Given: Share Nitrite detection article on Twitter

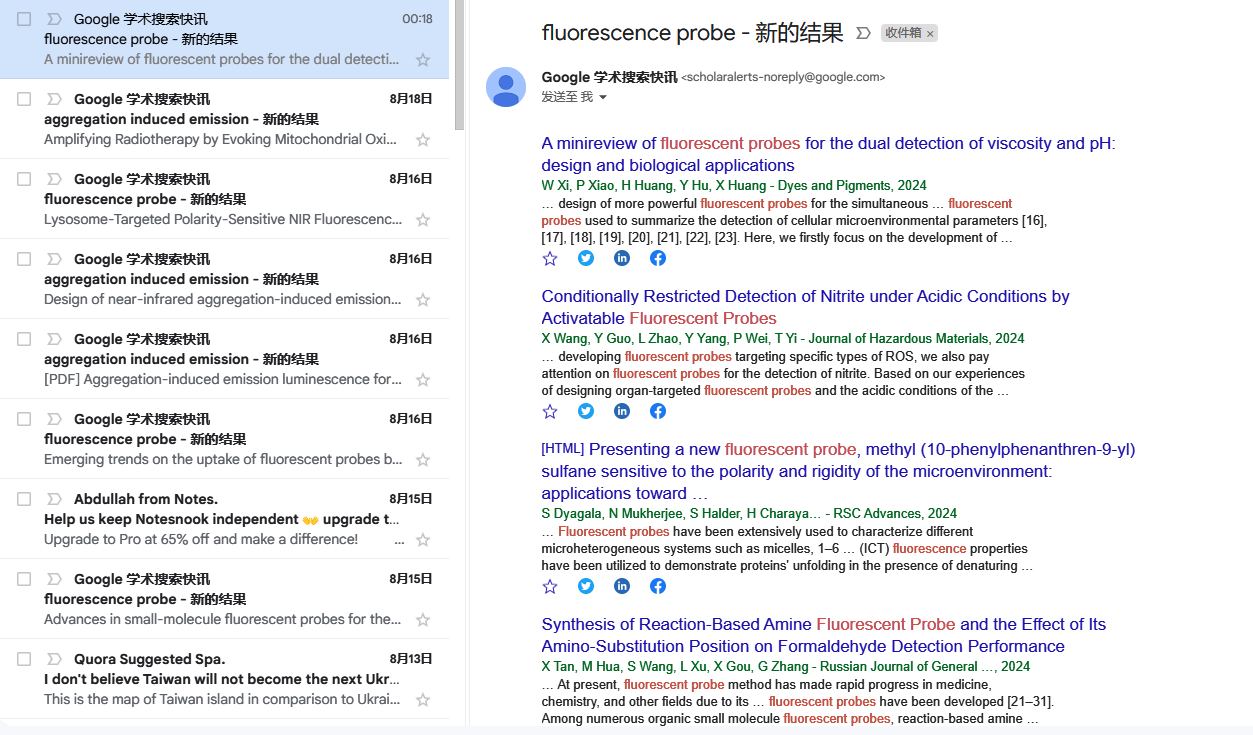Looking at the screenshot, I should pyautogui.click(x=586, y=411).
